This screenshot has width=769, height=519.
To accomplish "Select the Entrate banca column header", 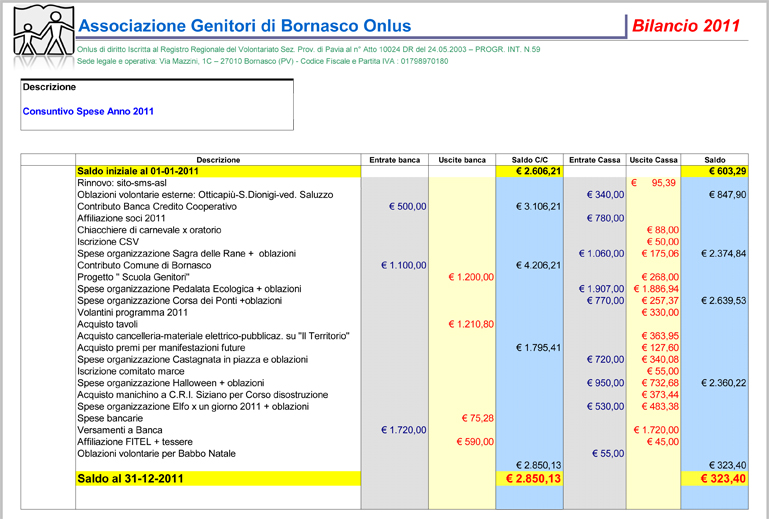I will (x=394, y=160).
